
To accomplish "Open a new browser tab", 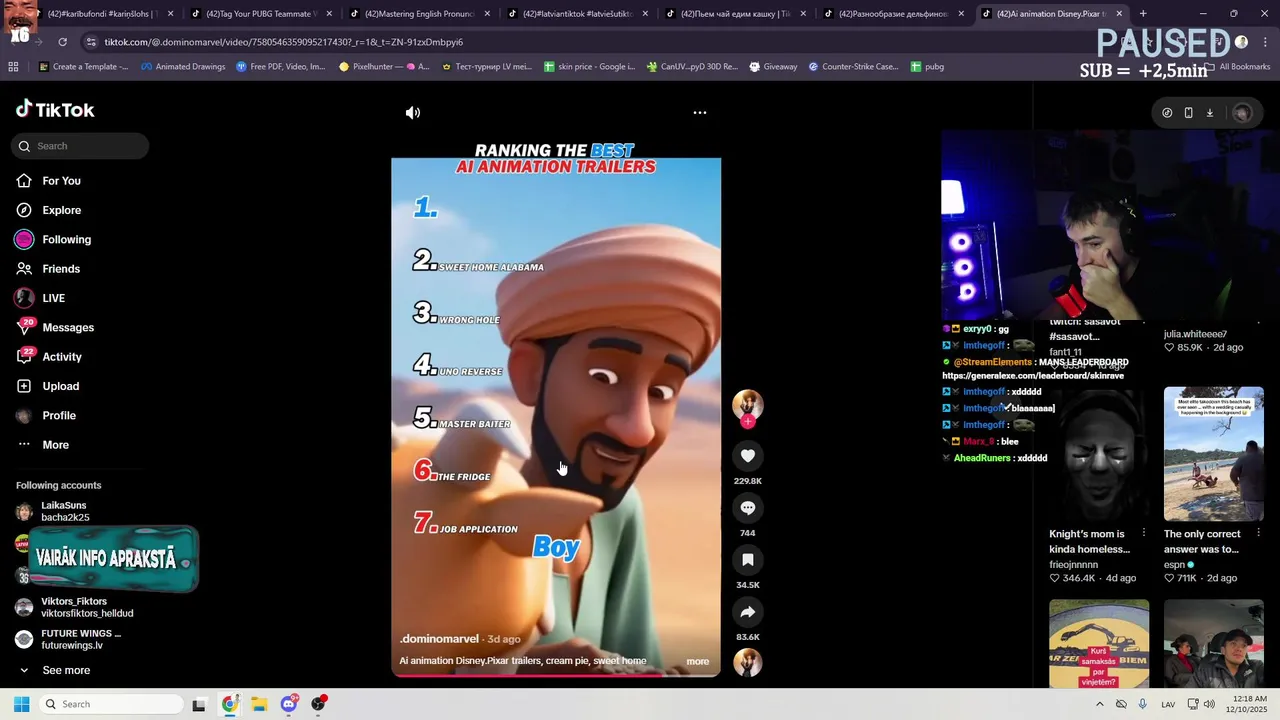I will coord(1143,14).
